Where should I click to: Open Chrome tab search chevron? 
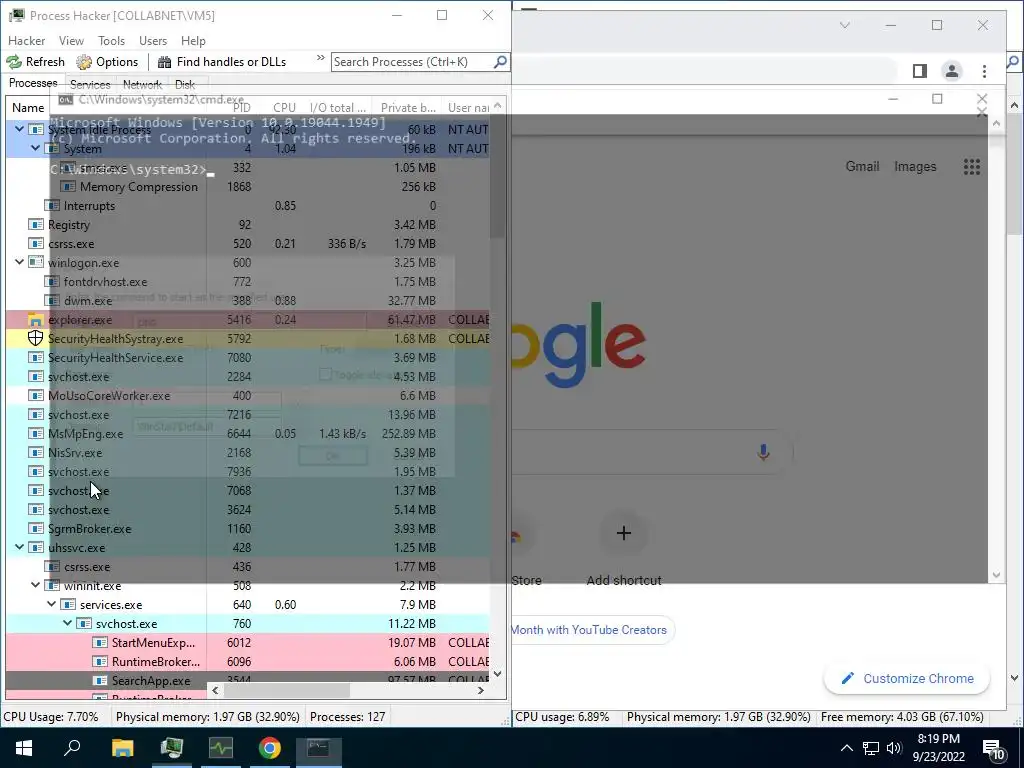click(x=844, y=25)
